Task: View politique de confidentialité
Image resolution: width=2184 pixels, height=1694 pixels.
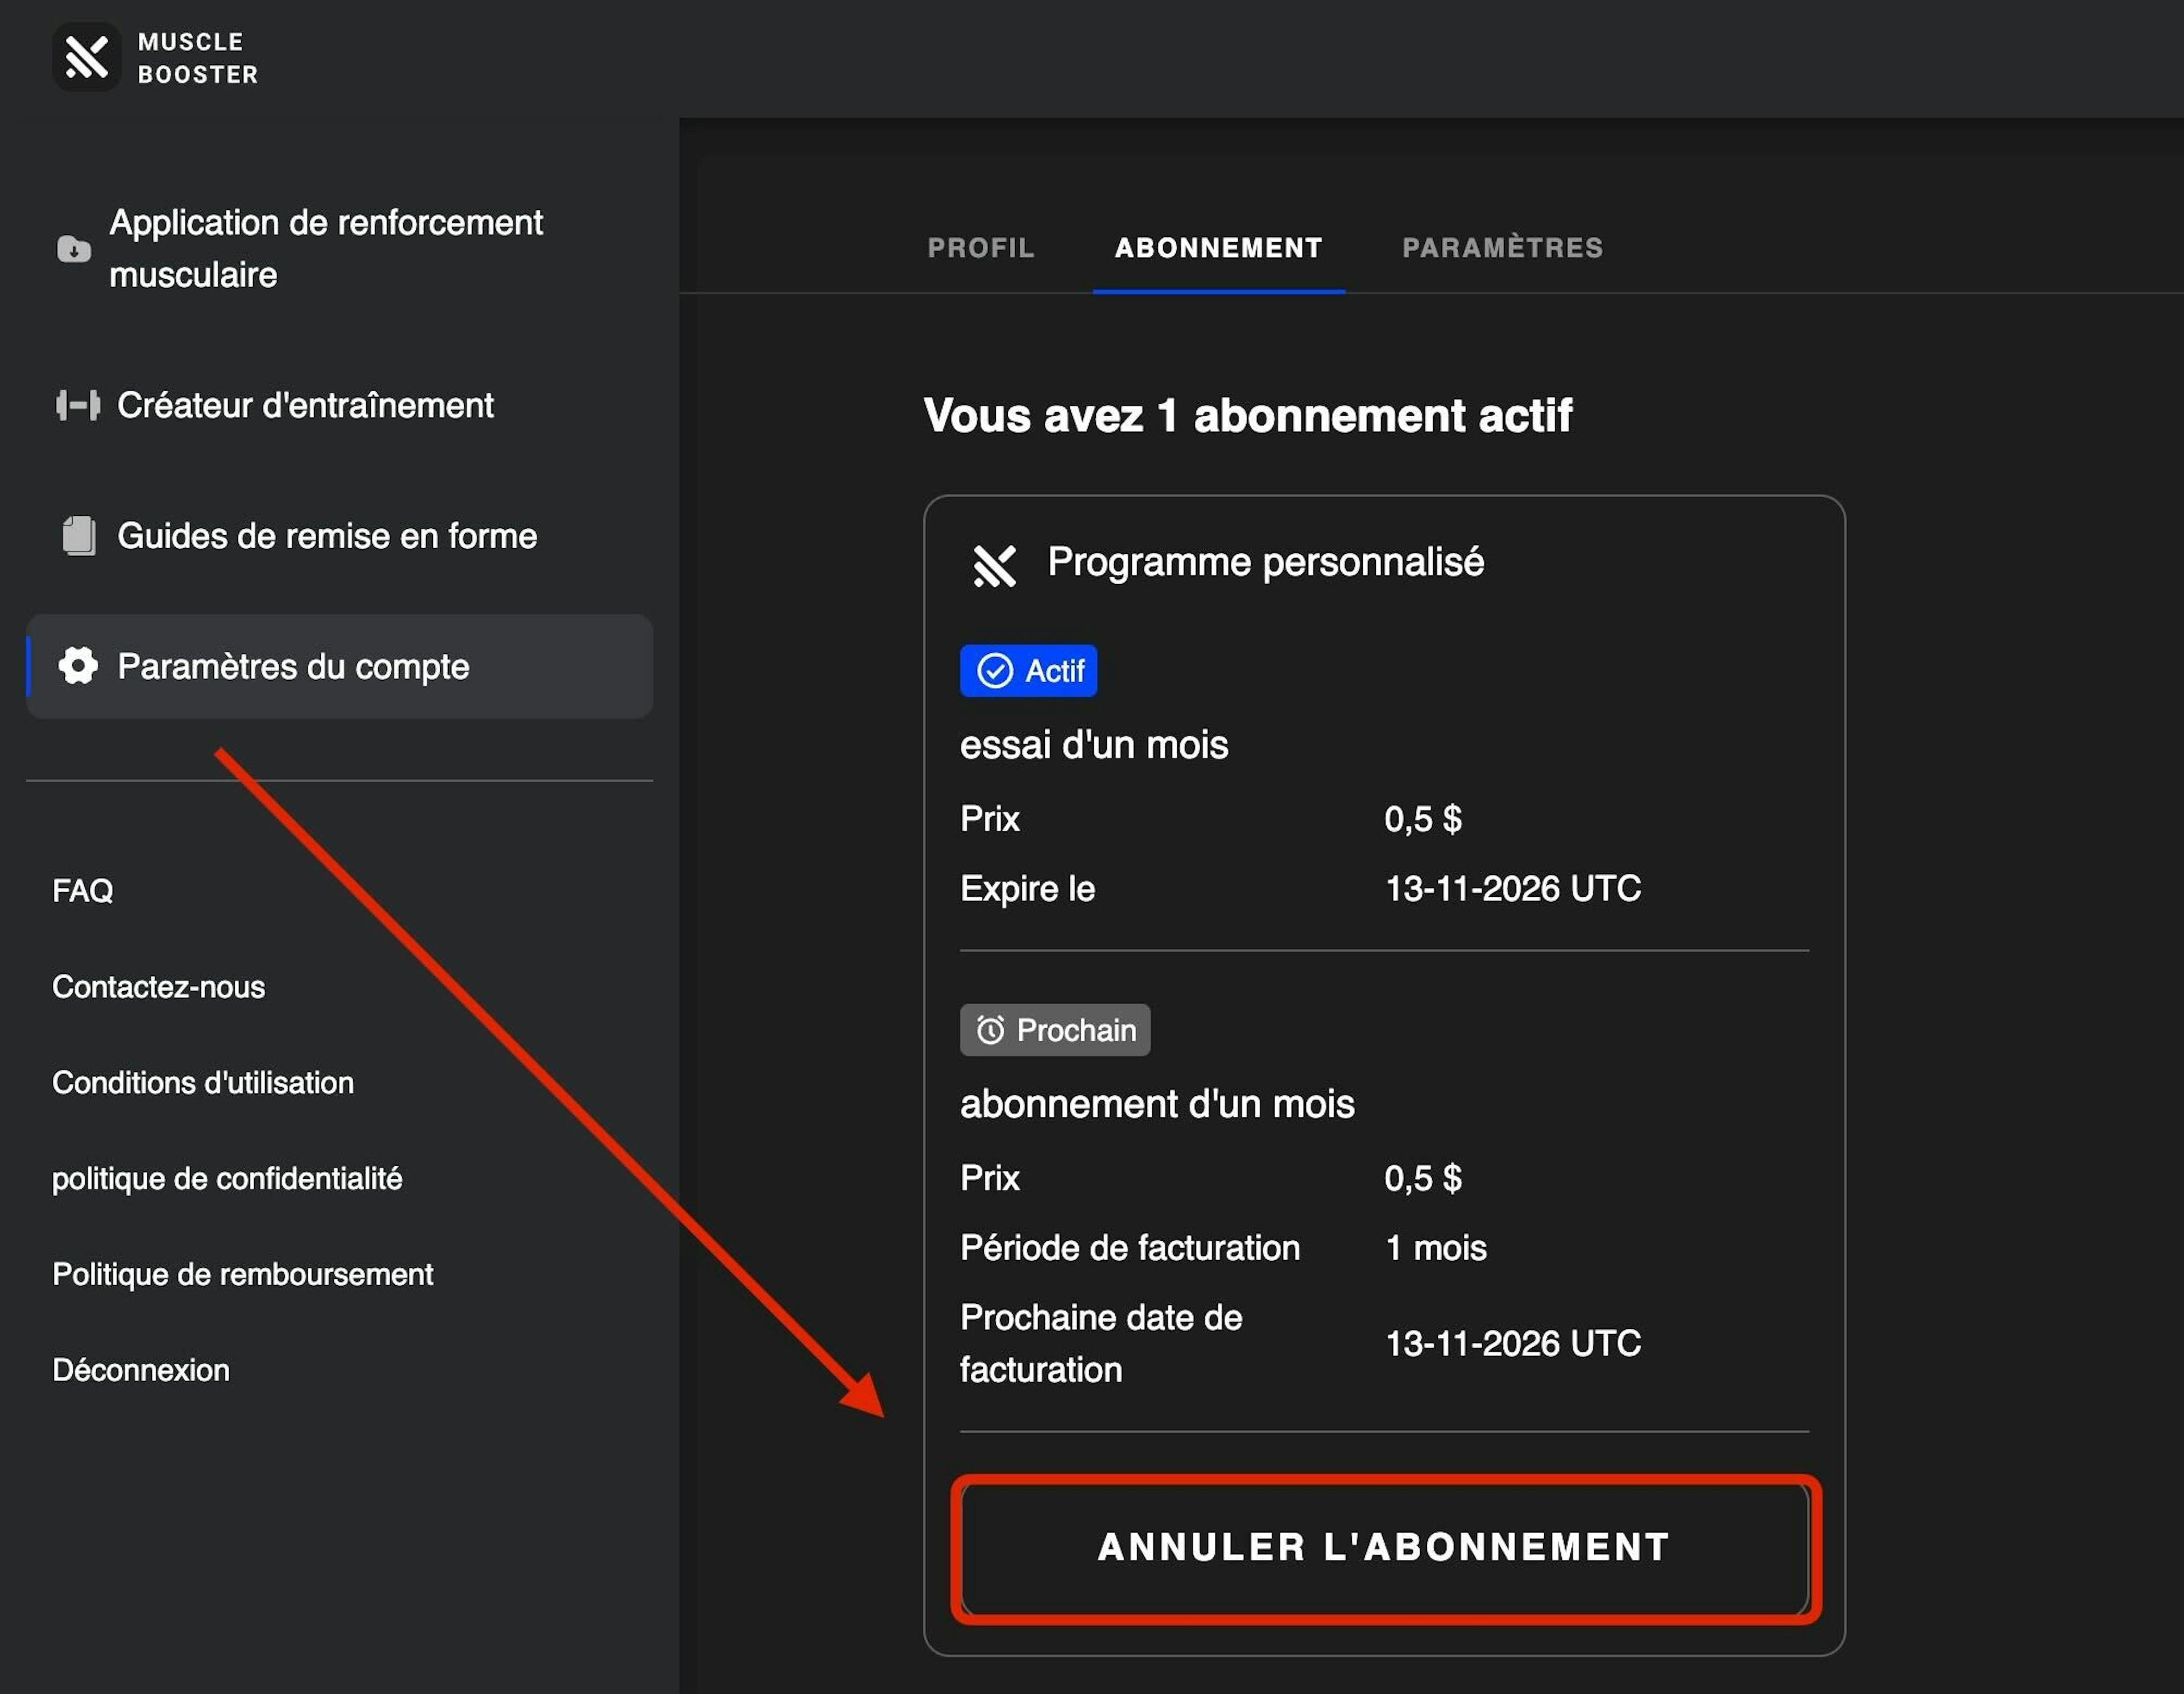Action: pyautogui.click(x=227, y=1178)
